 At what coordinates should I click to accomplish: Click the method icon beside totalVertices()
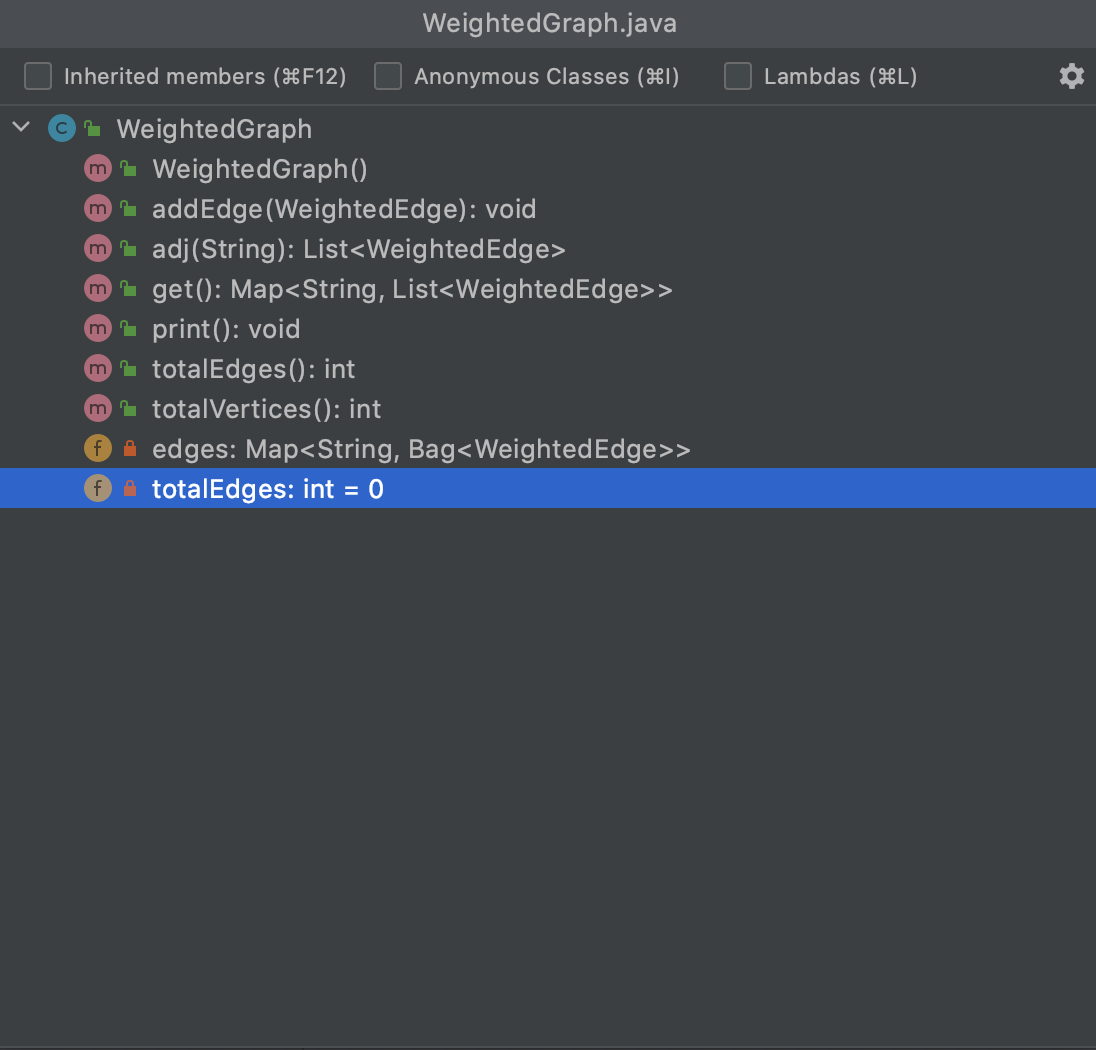[x=98, y=408]
